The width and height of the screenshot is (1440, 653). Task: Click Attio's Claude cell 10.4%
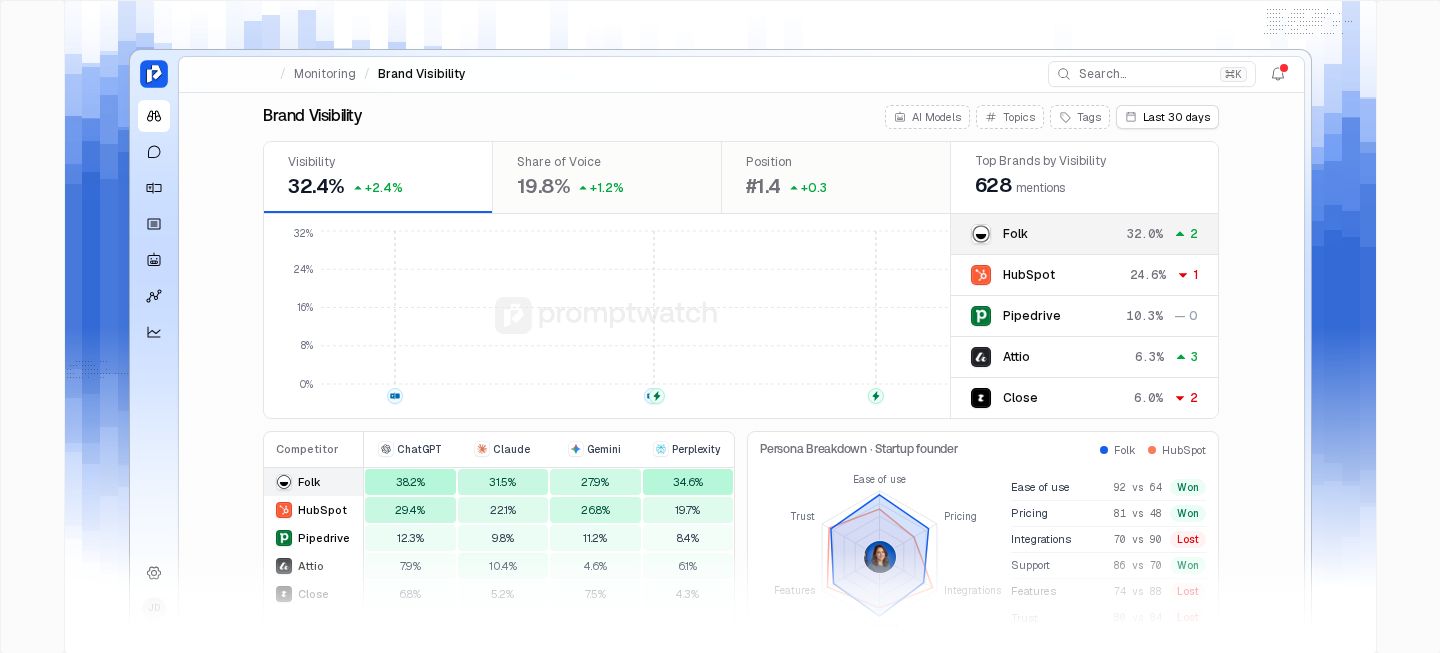503,566
